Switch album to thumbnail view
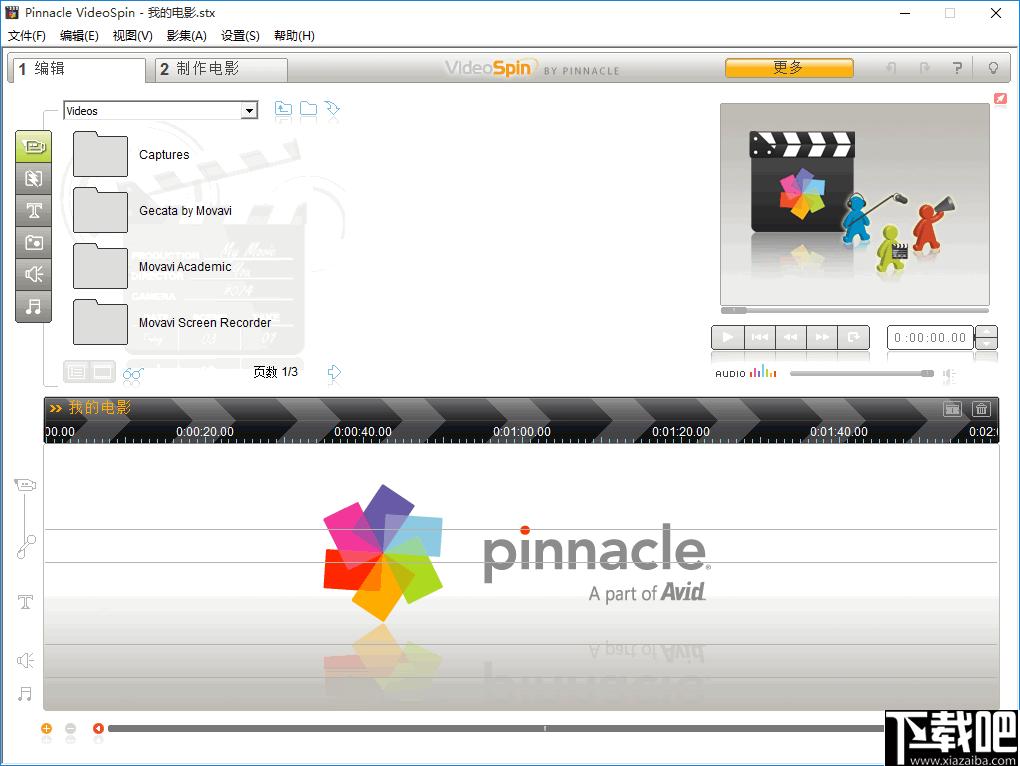Image resolution: width=1020 pixels, height=766 pixels. pyautogui.click(x=102, y=372)
